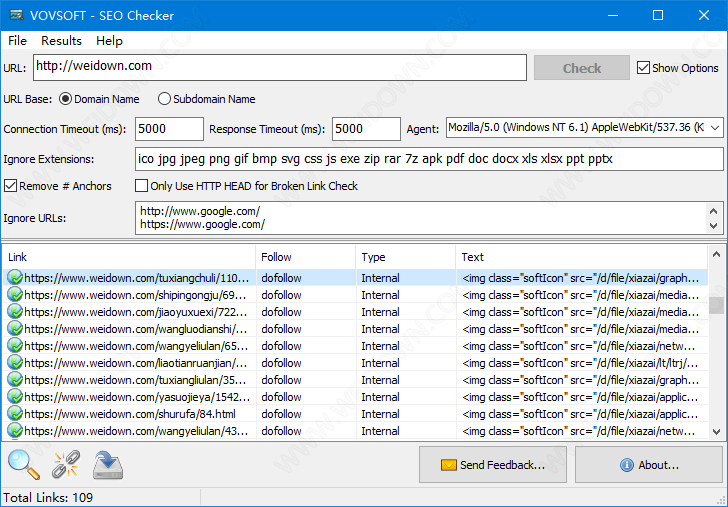Click results list scroll up arrow
The width and height of the screenshot is (728, 507).
coord(716,254)
